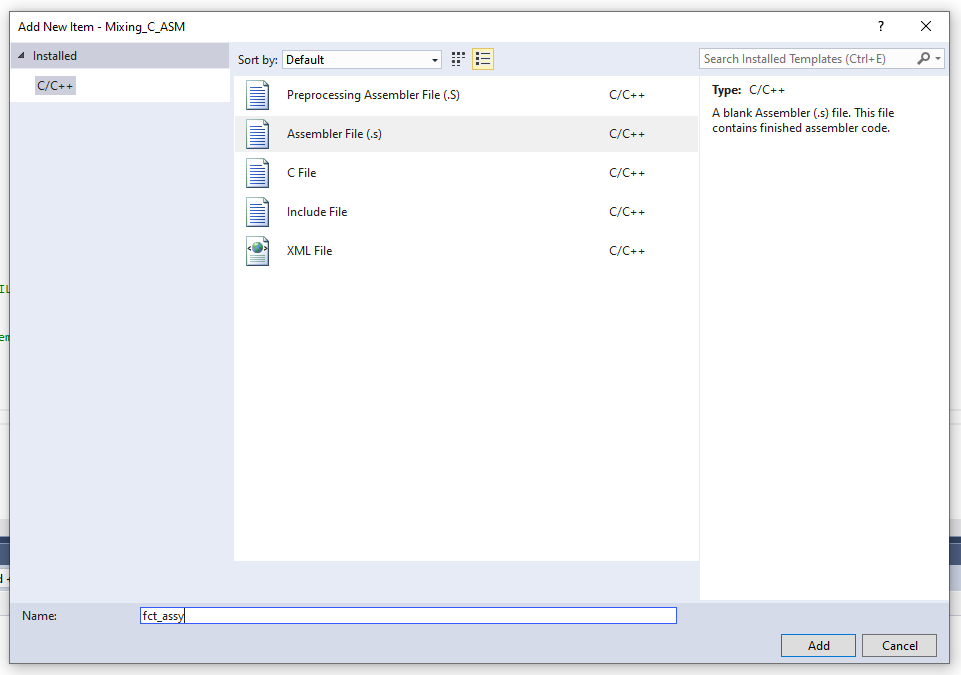
Task: Click the C File document icon
Action: click(257, 173)
